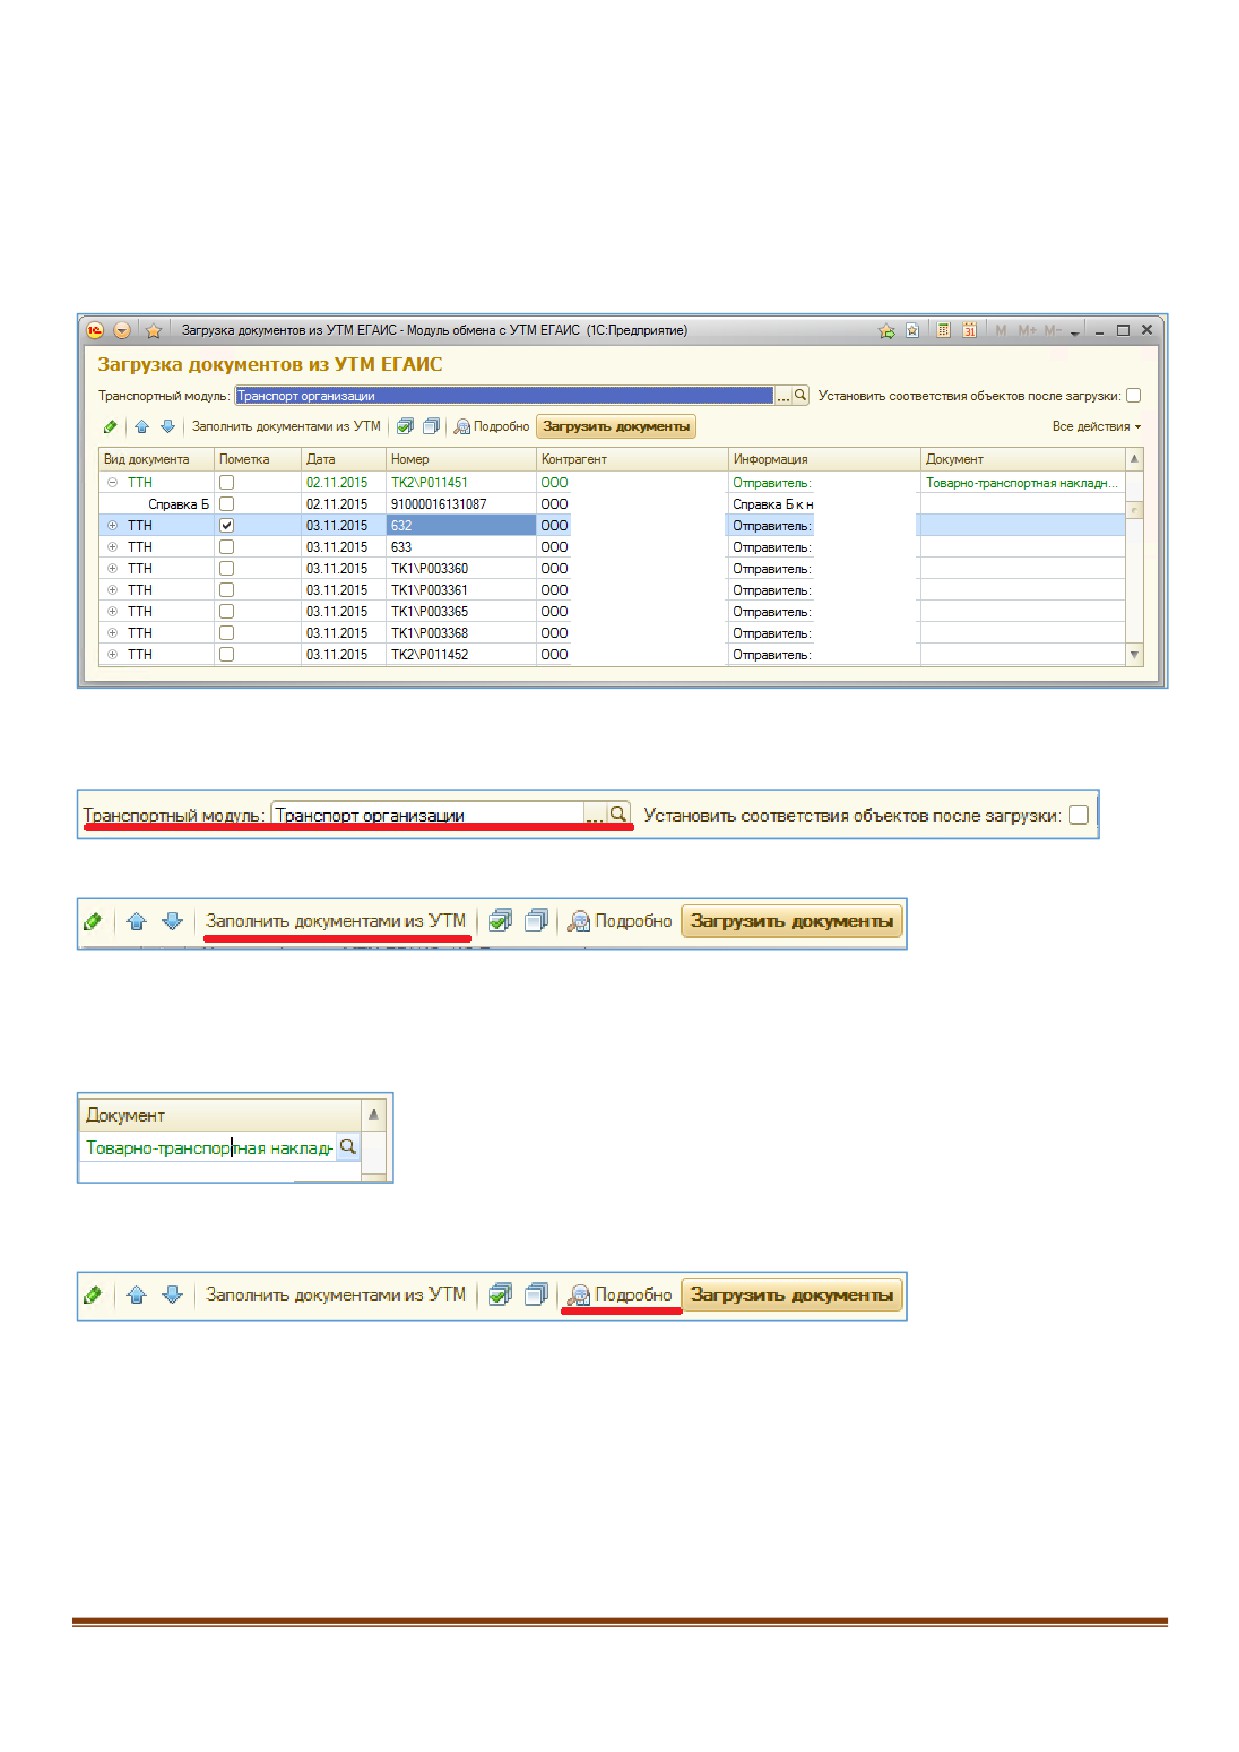Image resolution: width=1239 pixels, height=1752 pixels.
Task: Move row down with the blue down arrow
Action: click(168, 427)
